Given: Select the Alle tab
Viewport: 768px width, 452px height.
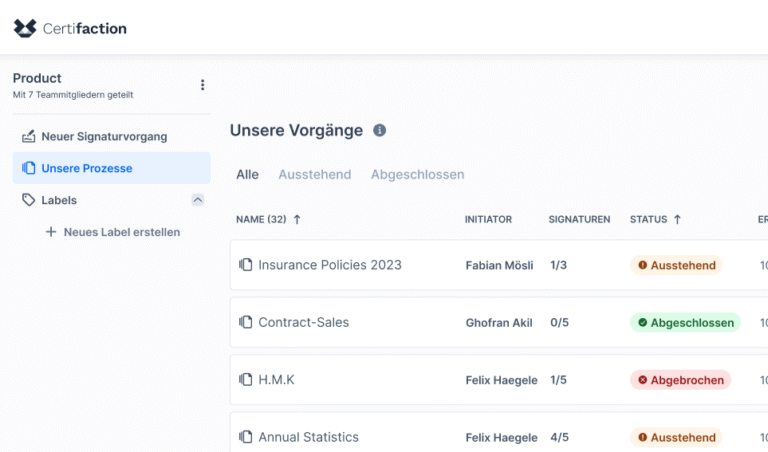Looking at the screenshot, I should (247, 174).
